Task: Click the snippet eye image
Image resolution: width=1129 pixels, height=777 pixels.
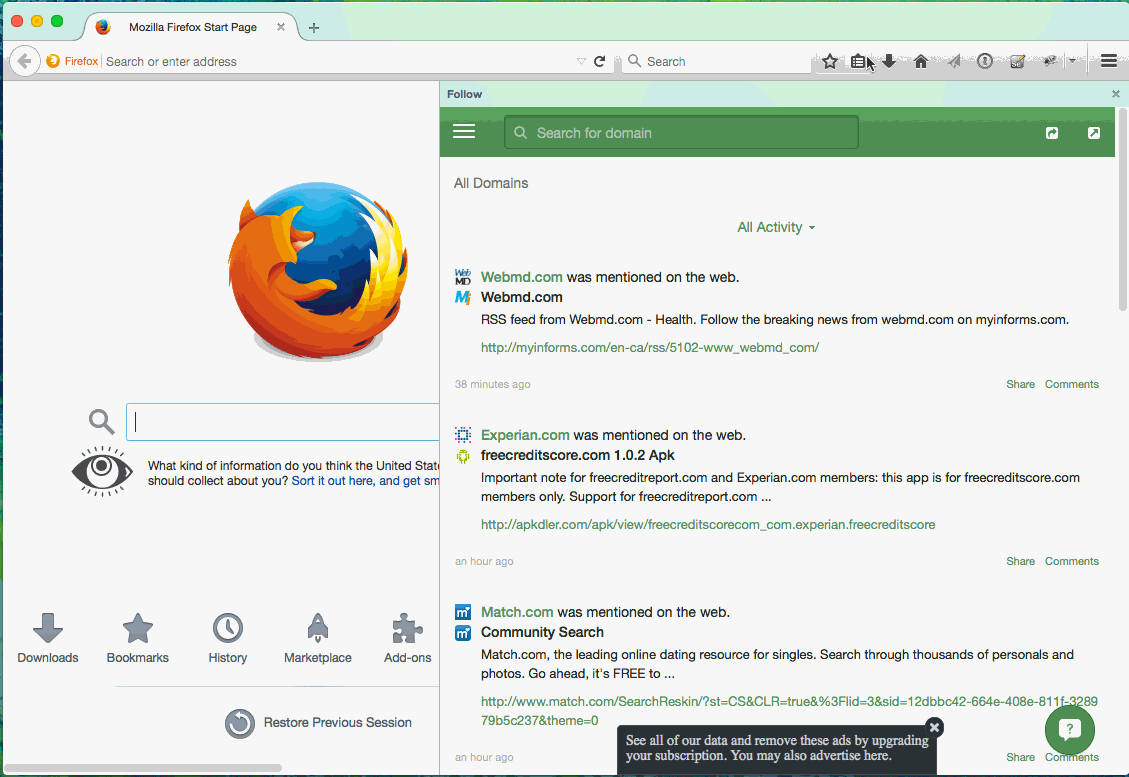Action: (x=102, y=471)
